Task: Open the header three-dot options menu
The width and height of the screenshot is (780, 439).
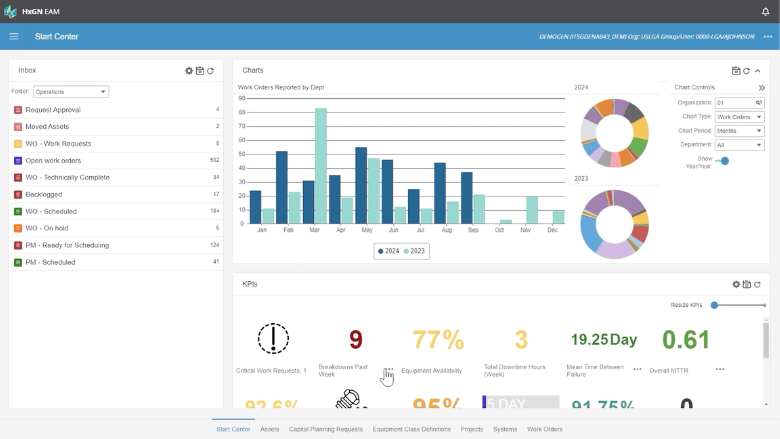Action: [767, 37]
